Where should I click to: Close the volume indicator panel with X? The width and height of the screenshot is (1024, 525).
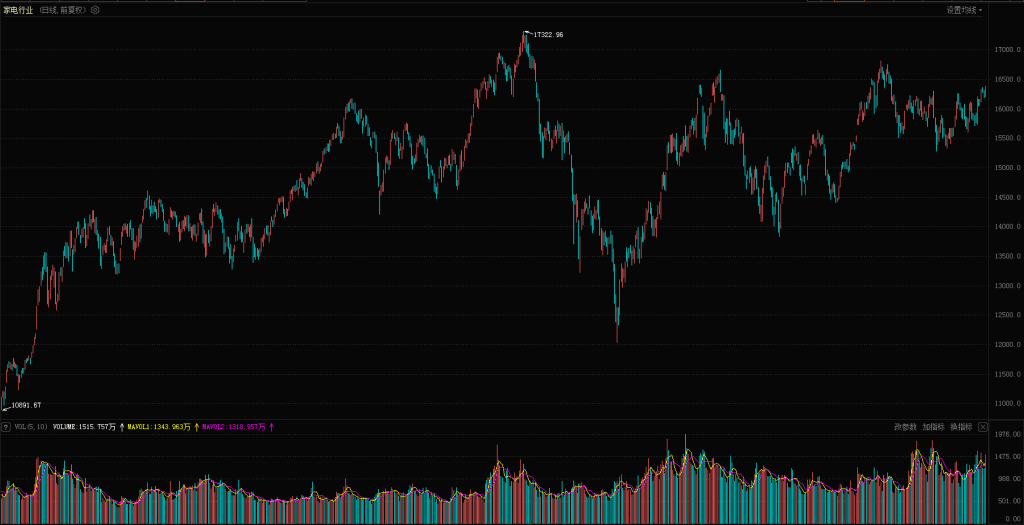click(x=982, y=427)
